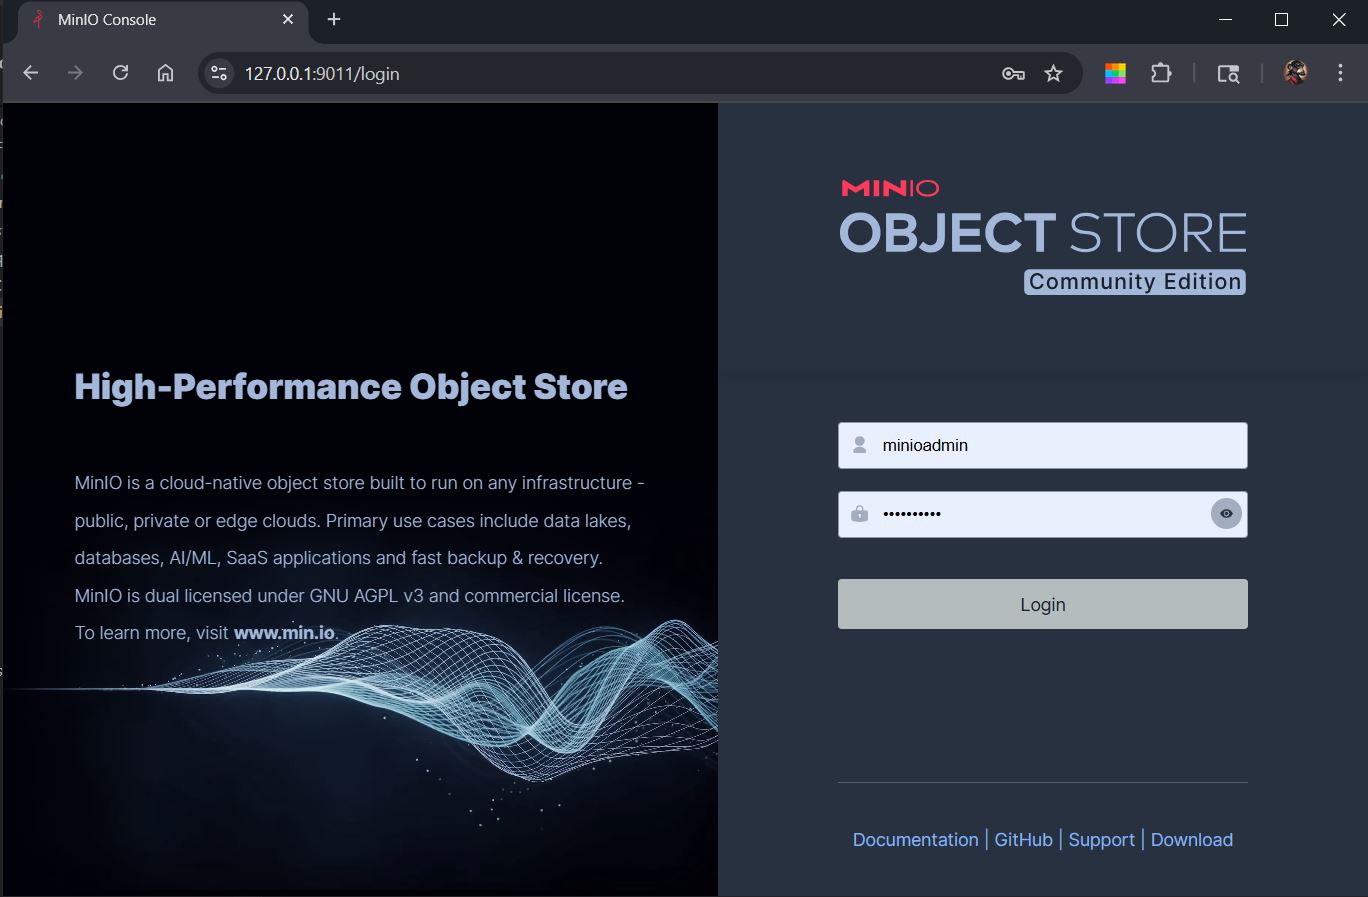Click the browser back arrow
Image resolution: width=1368 pixels, height=897 pixels.
(x=31, y=73)
